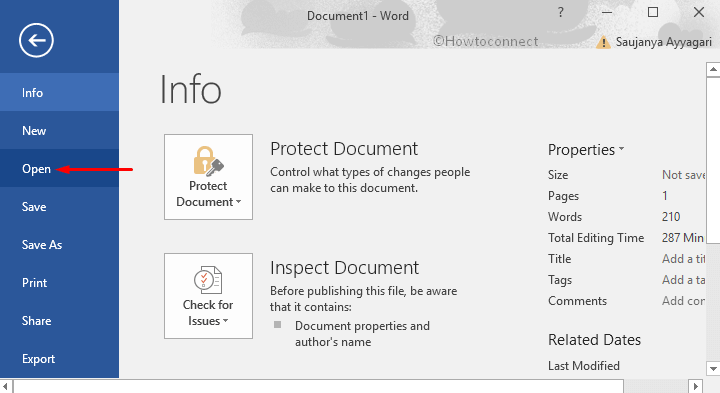Click the horizontal scrollbar right arrow
720x393 pixels.
(696, 386)
